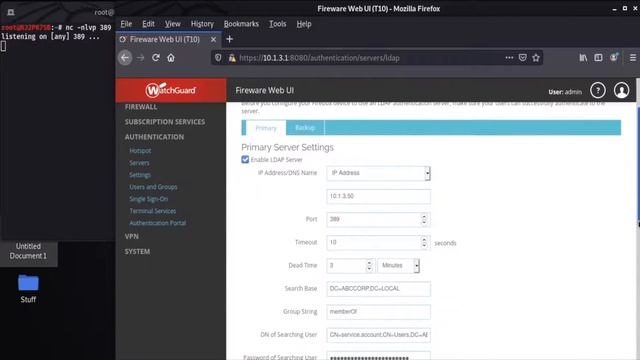Open the Bookmarks menu in Firefox

point(241,24)
